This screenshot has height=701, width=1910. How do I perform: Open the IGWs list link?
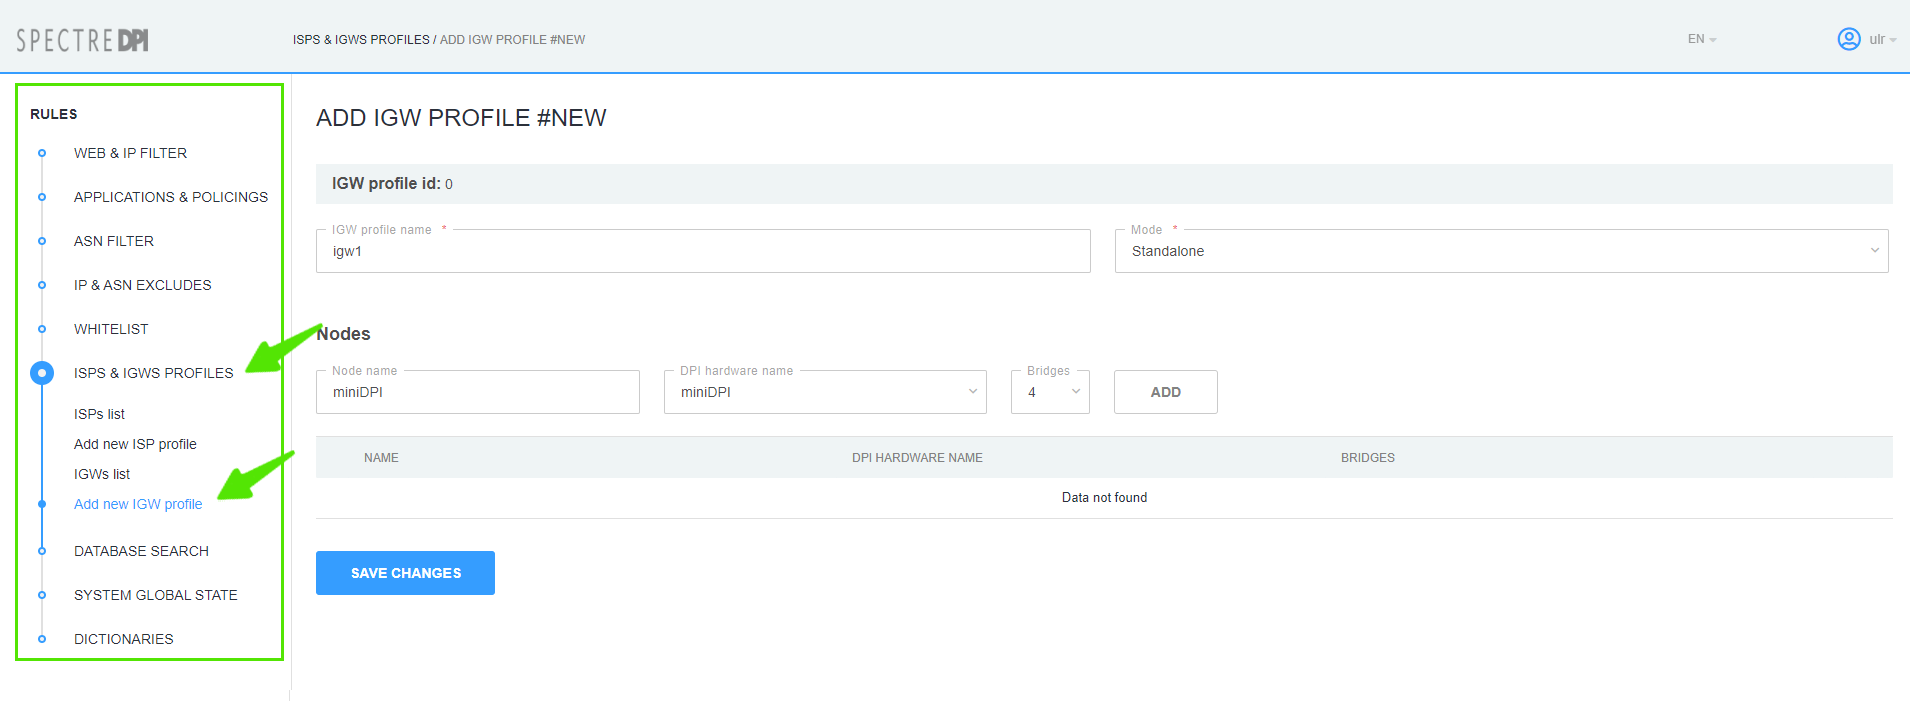[102, 474]
